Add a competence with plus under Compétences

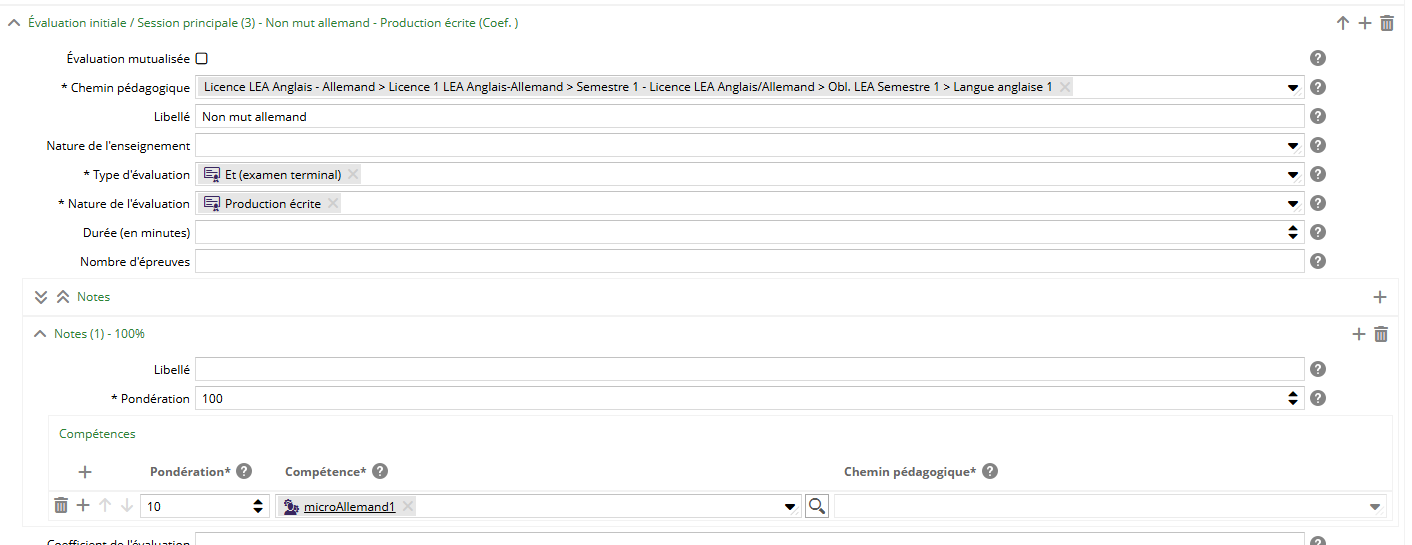click(x=85, y=472)
